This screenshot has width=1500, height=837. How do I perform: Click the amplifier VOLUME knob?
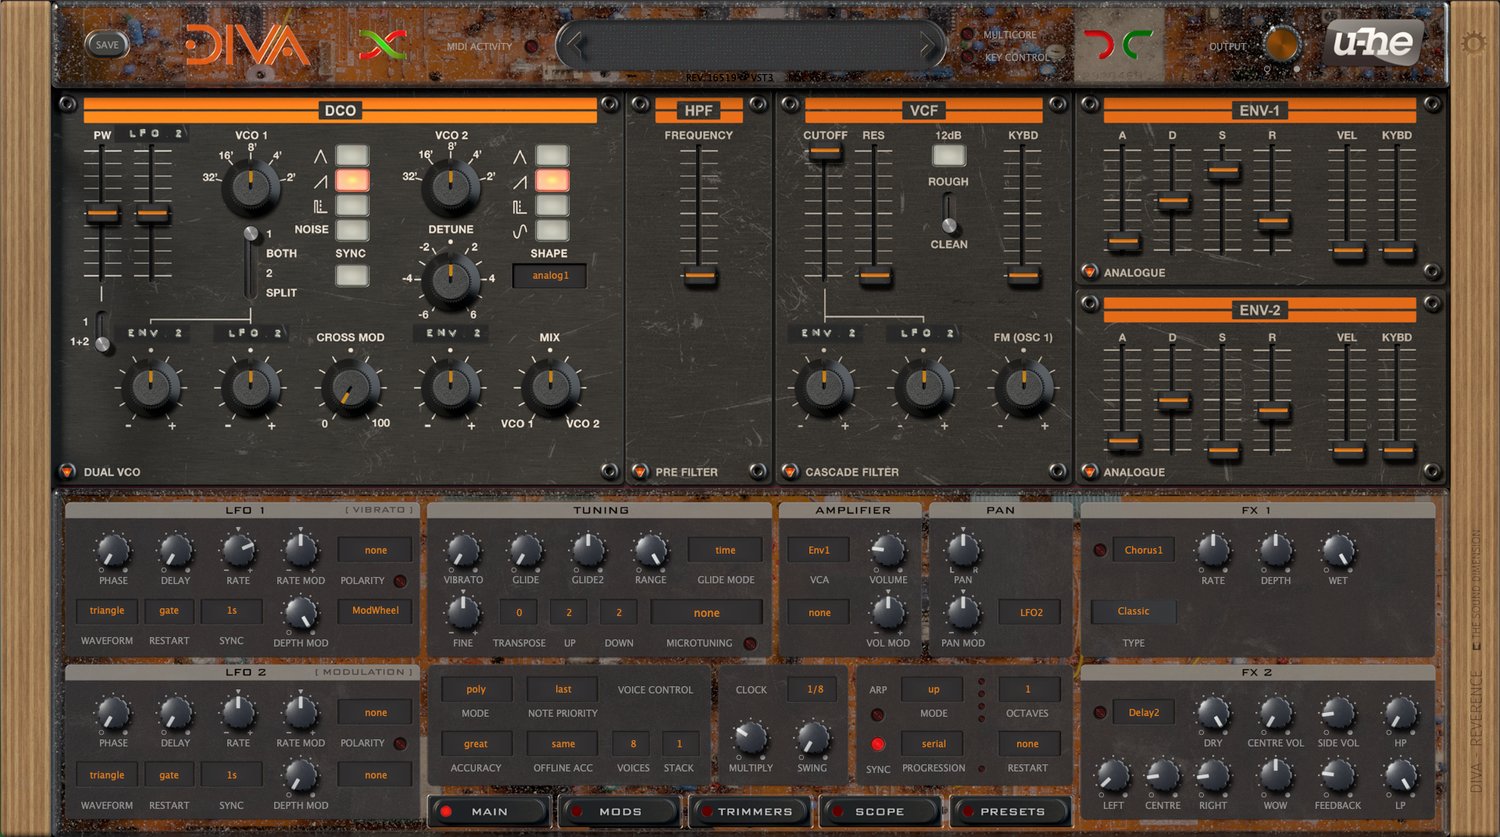[887, 549]
